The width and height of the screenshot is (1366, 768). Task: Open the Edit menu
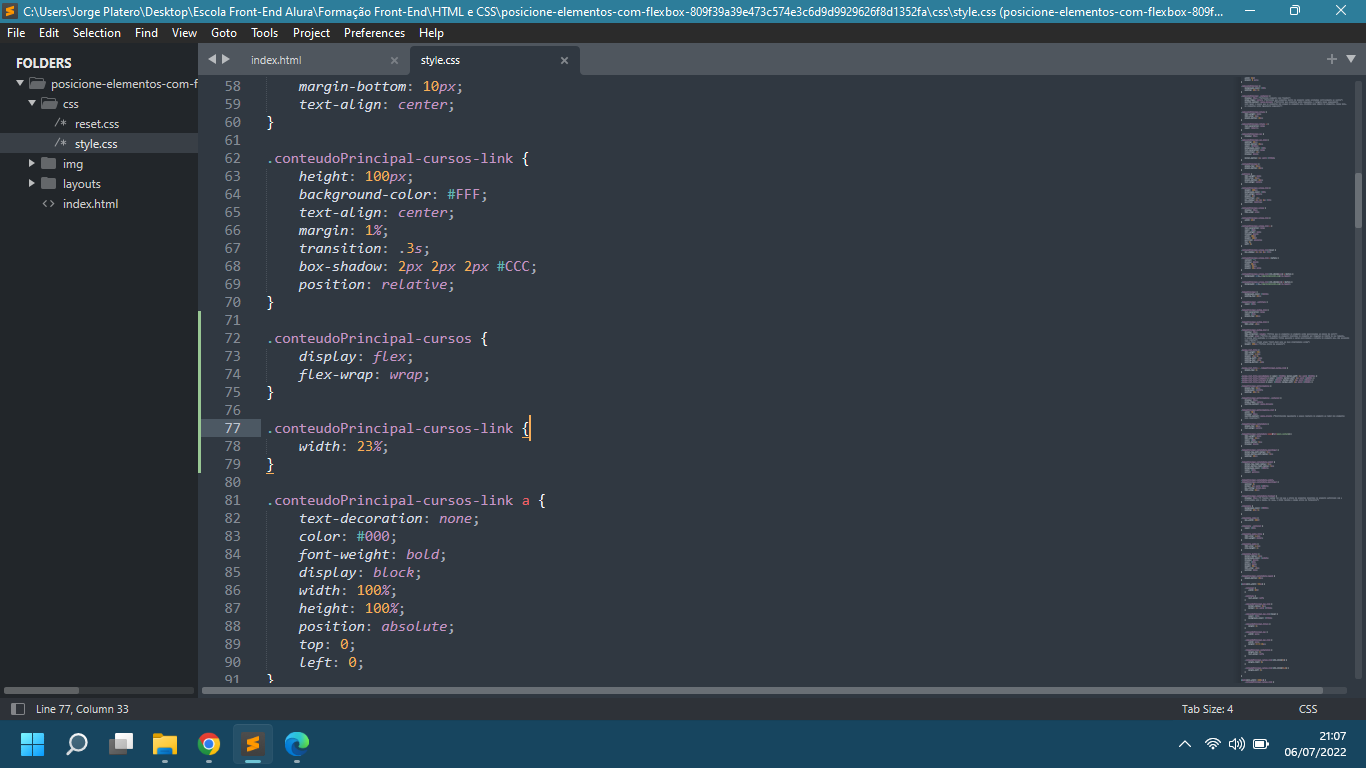click(x=49, y=33)
